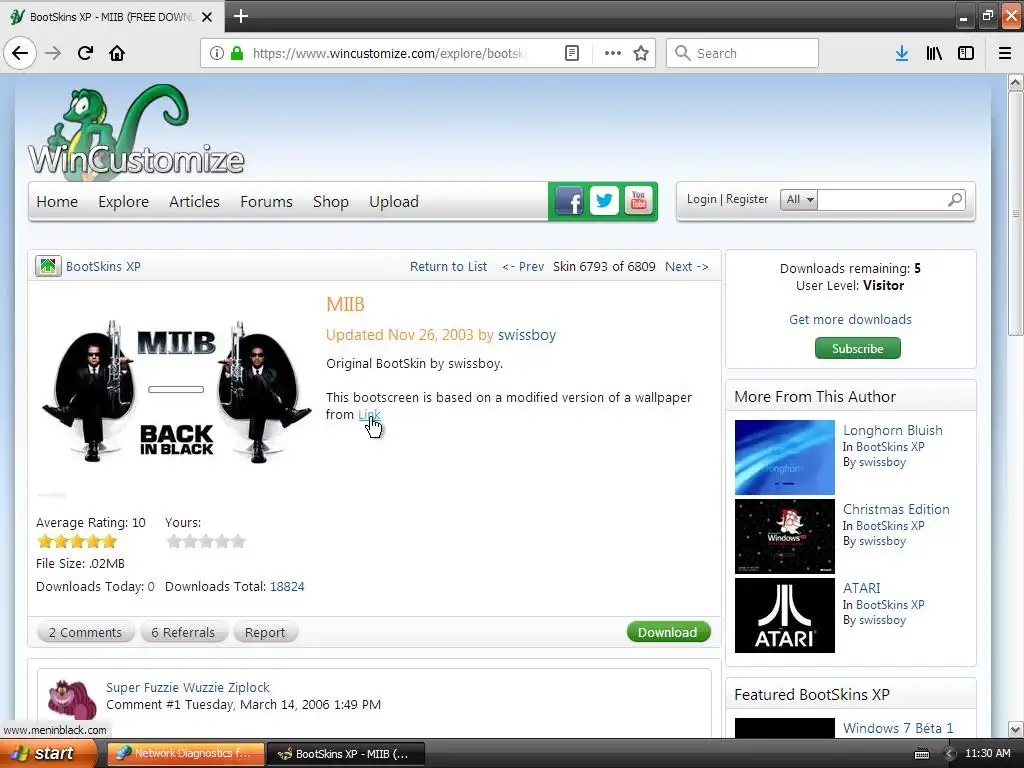The image size is (1024, 768).
Task: Open the Upload menu item
Action: (394, 201)
